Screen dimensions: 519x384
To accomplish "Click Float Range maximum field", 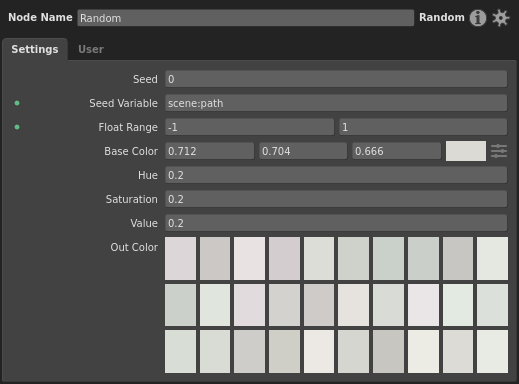I will coord(423,127).
